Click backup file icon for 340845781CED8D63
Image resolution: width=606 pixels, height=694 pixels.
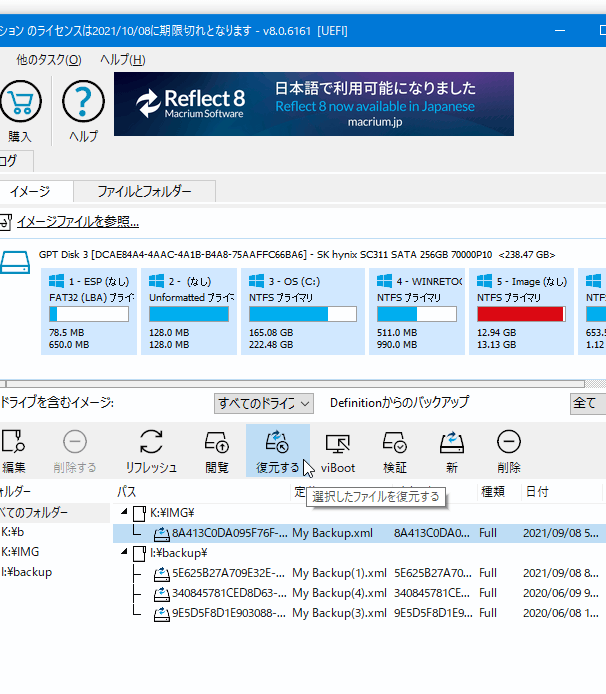coord(162,594)
